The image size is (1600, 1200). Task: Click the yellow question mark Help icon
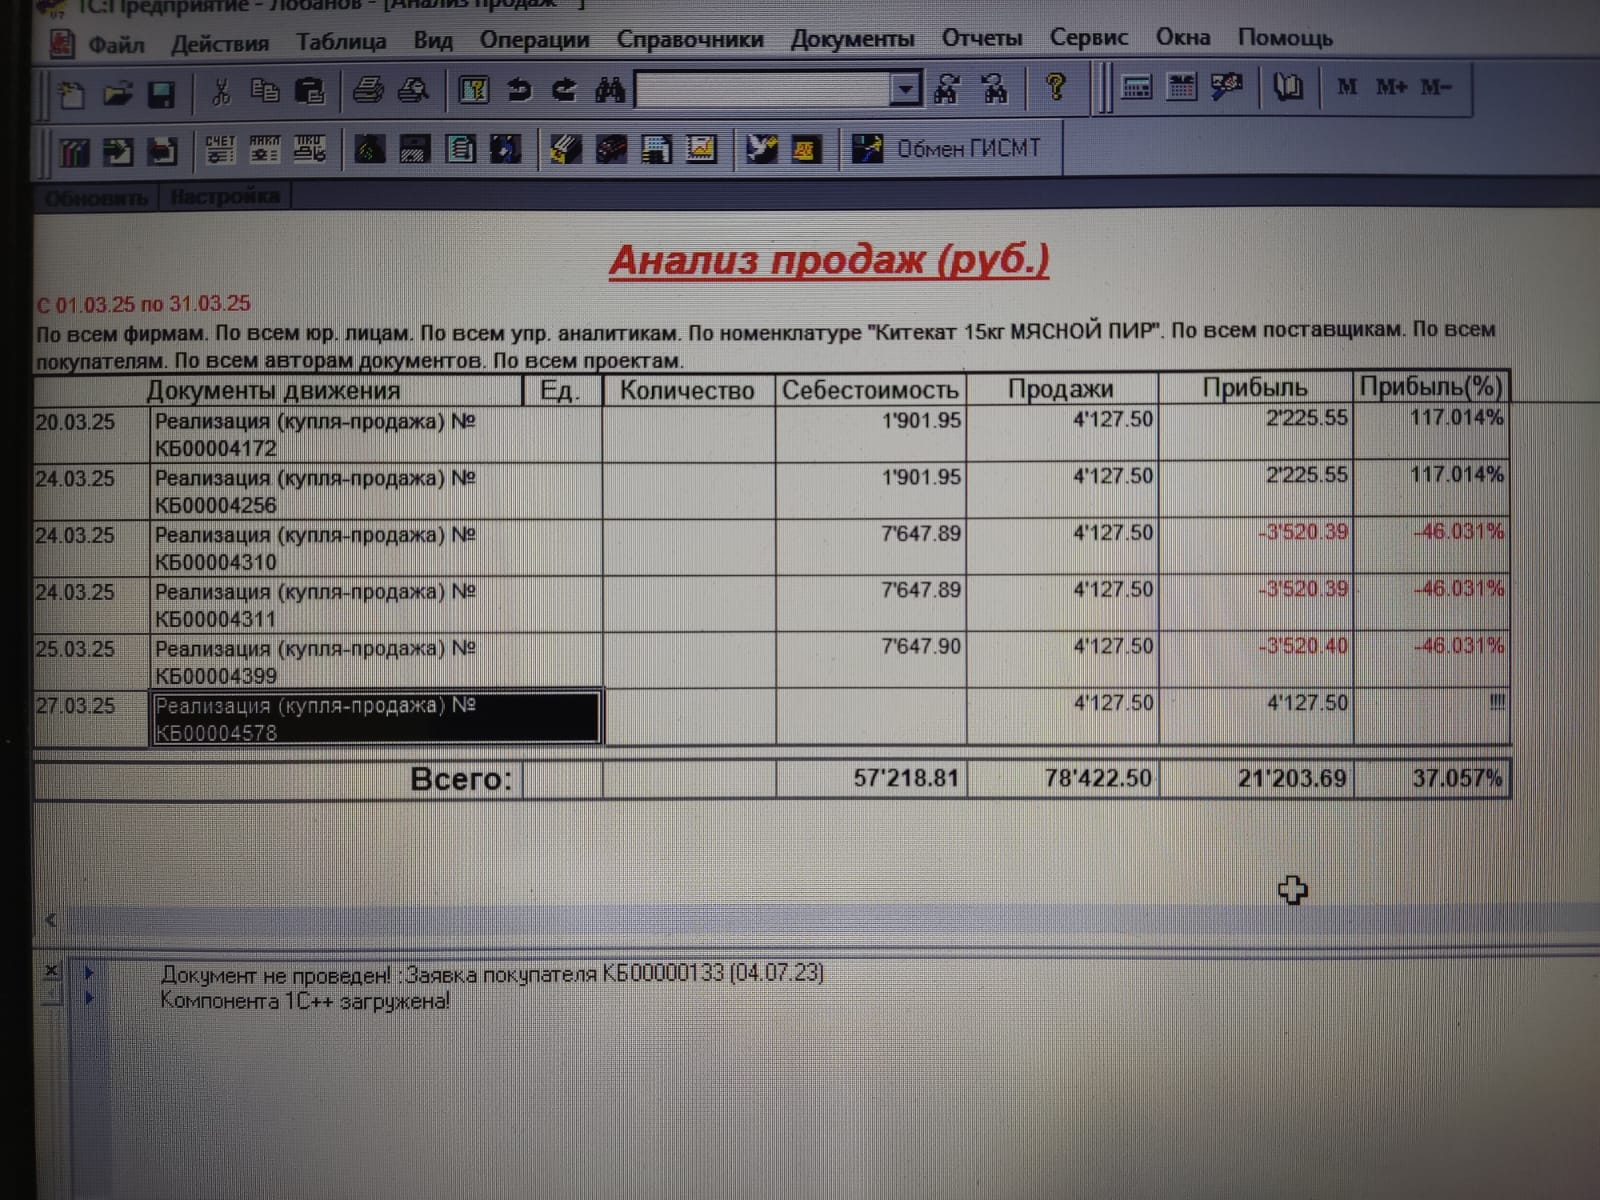pyautogui.click(x=1054, y=88)
